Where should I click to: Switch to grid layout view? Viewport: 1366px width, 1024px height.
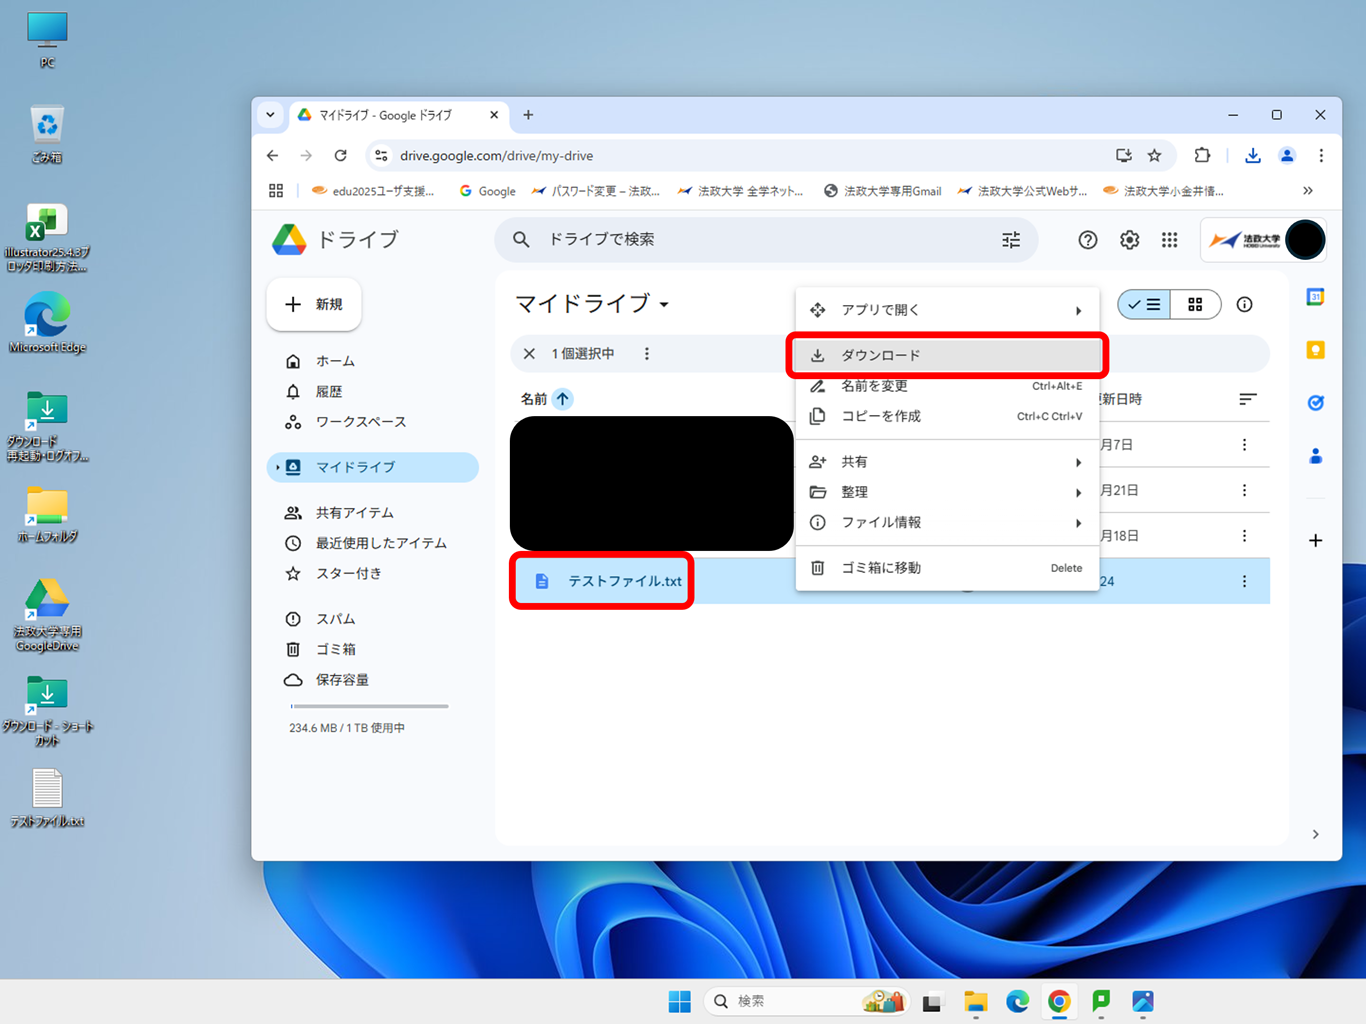(x=1195, y=305)
